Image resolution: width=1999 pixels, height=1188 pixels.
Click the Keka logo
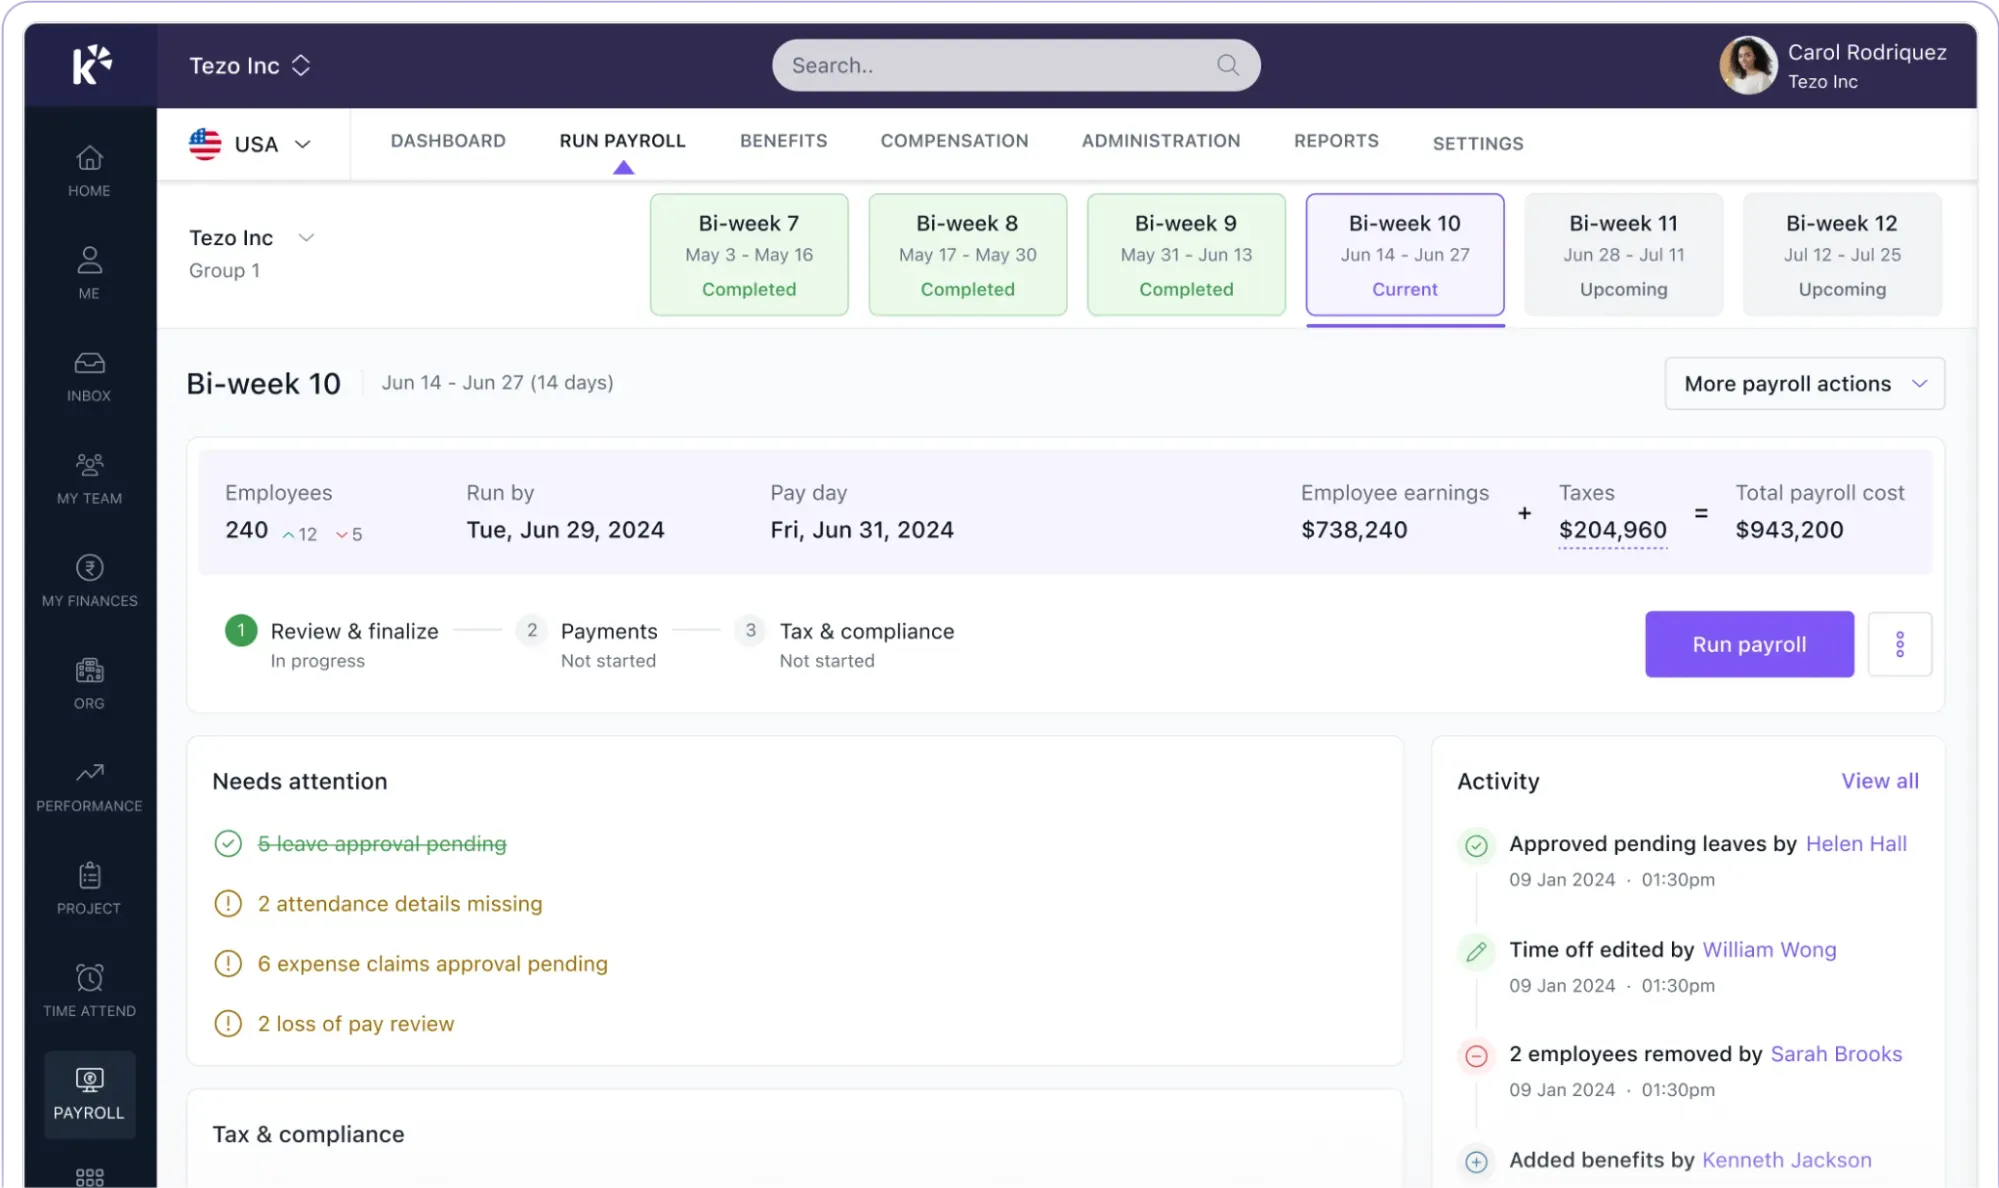pos(89,65)
